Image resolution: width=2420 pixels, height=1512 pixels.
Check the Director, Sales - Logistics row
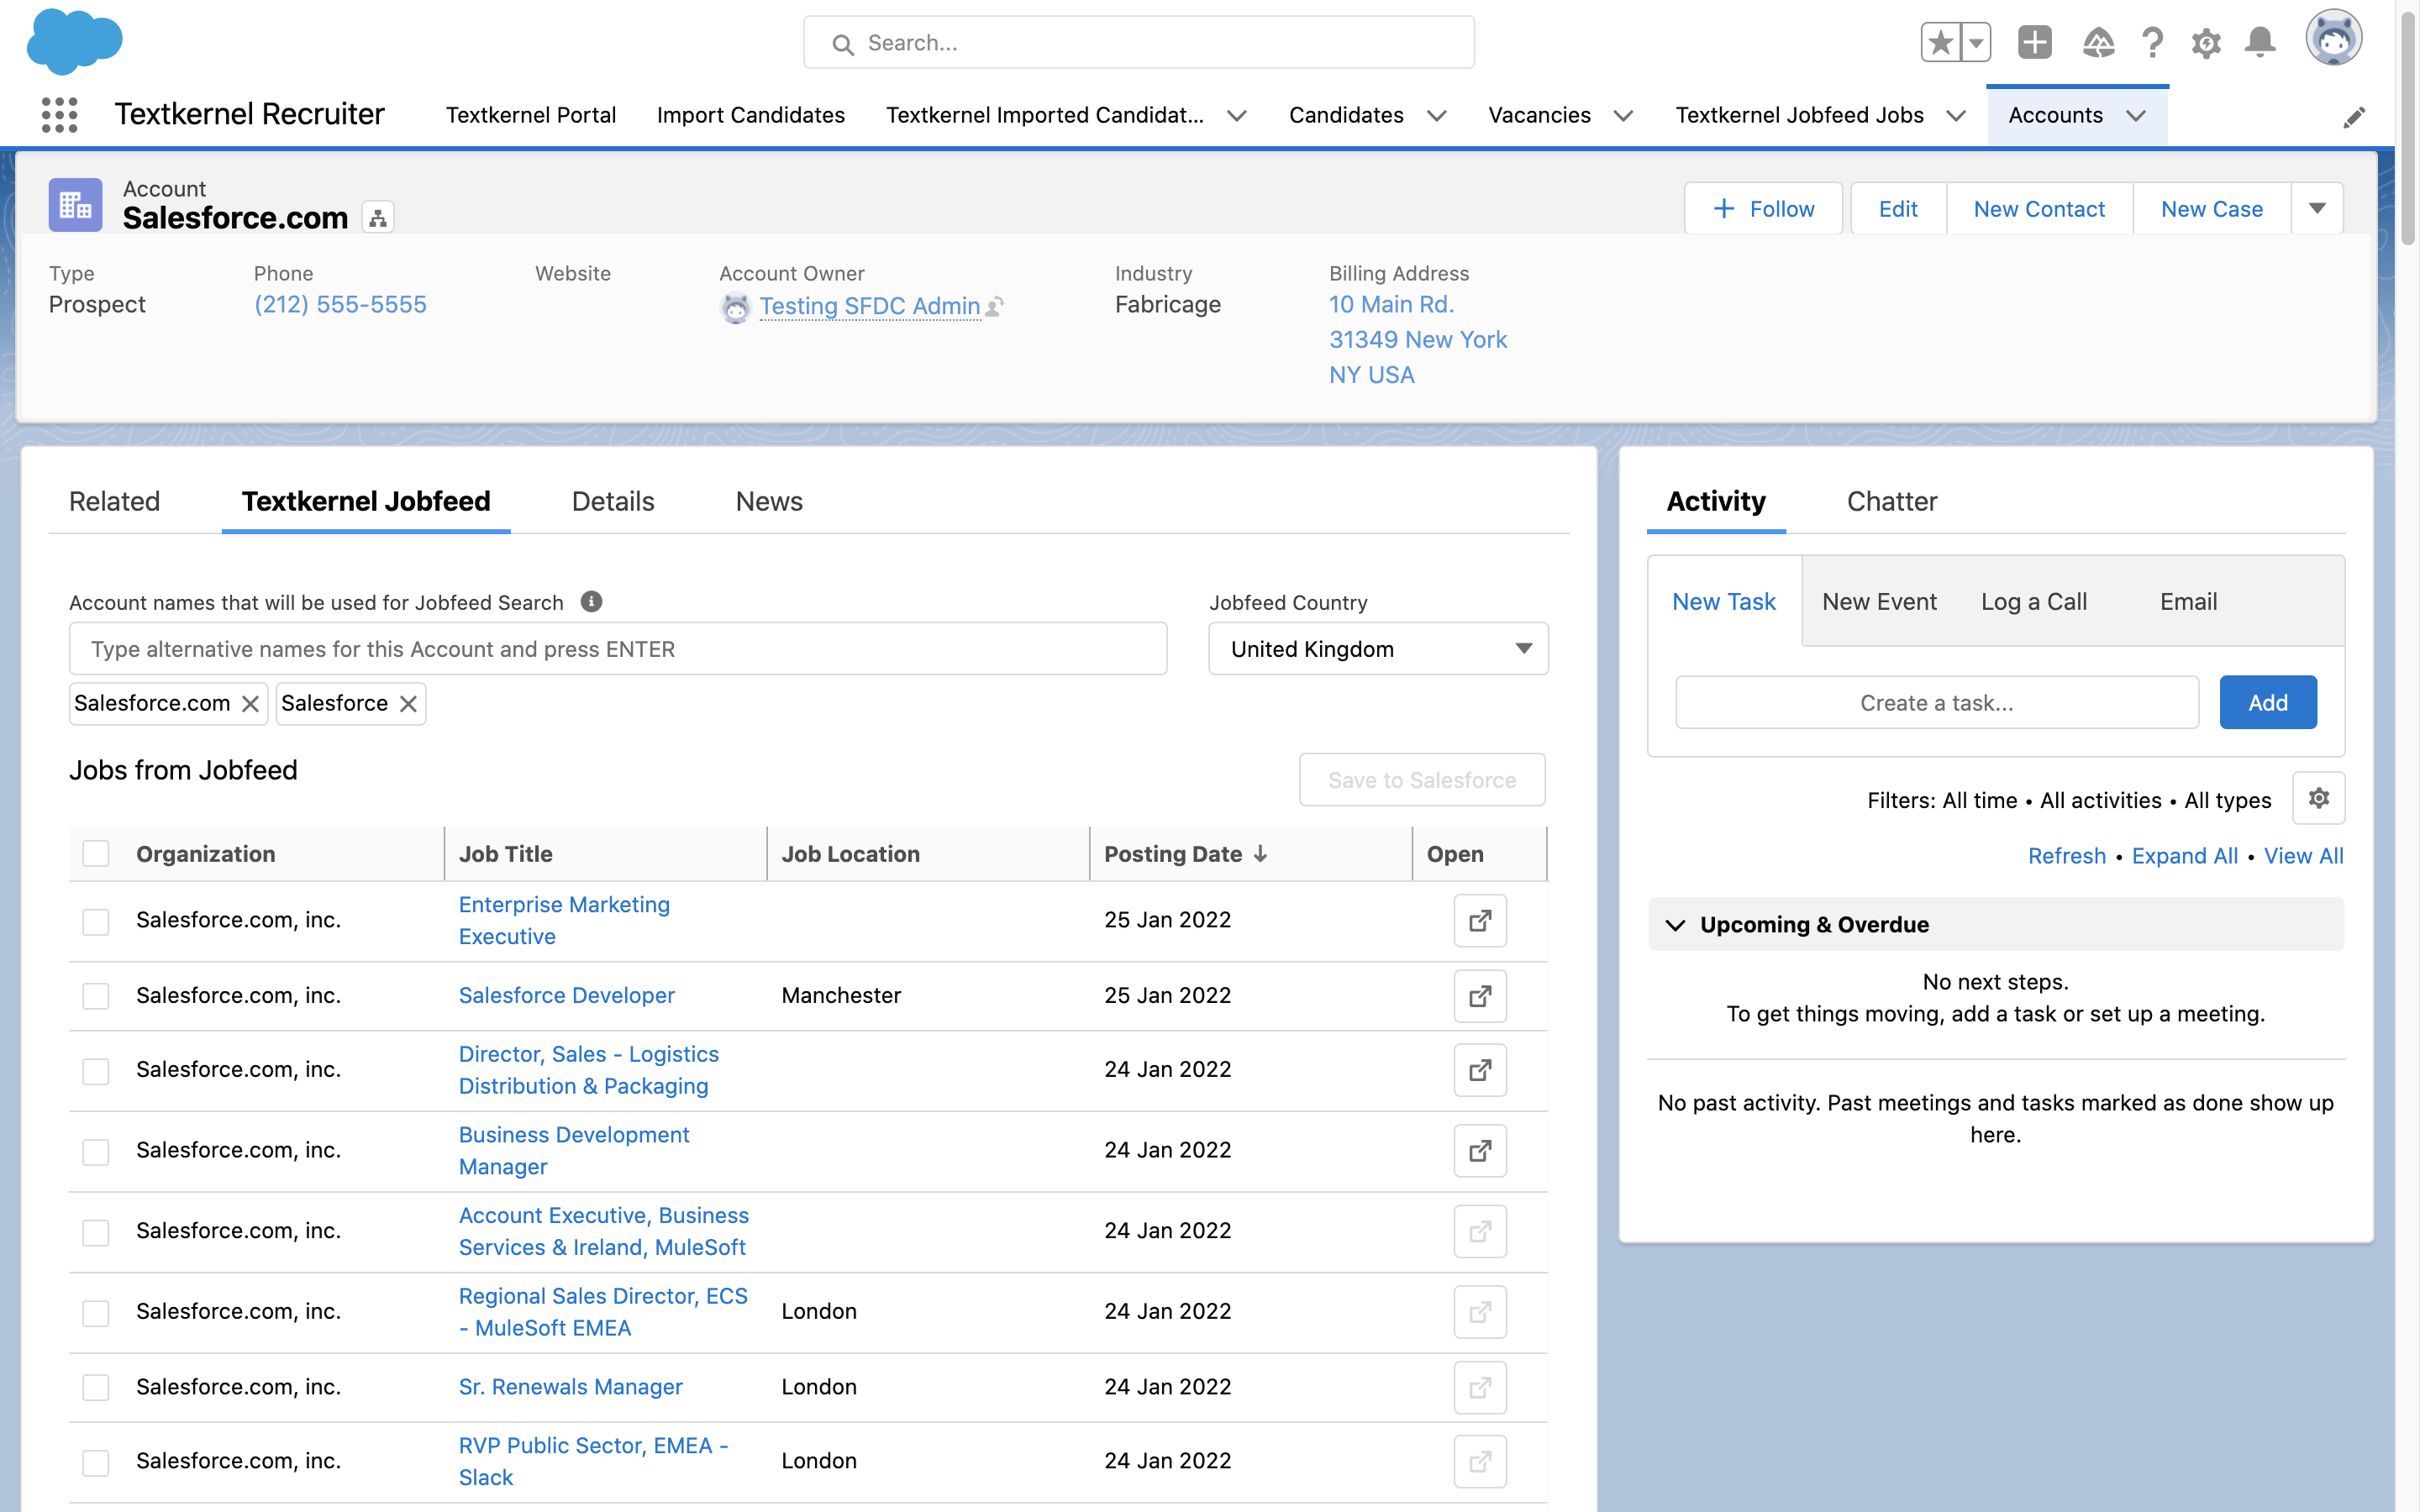pos(96,1071)
